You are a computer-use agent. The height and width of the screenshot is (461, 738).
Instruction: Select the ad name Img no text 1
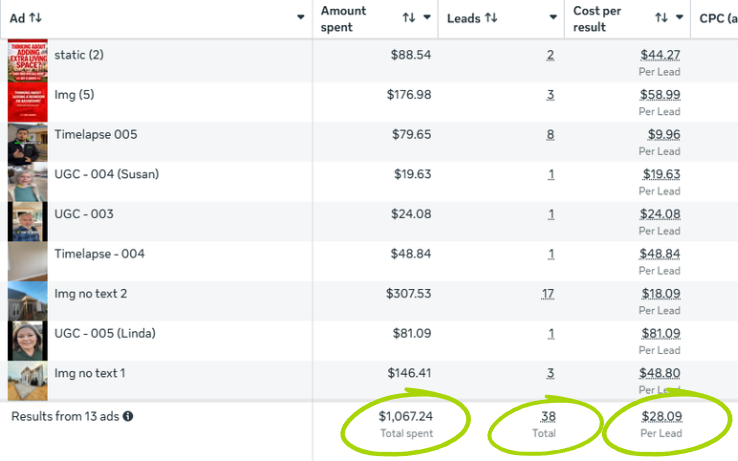89,373
